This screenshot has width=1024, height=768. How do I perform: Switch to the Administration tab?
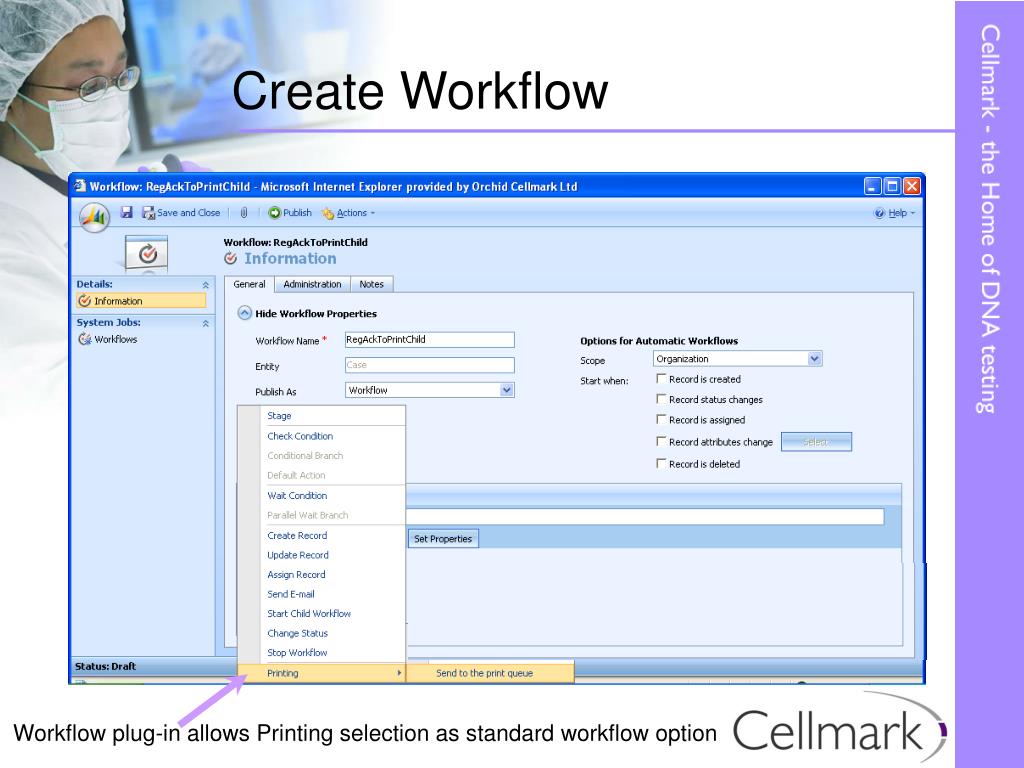(312, 284)
